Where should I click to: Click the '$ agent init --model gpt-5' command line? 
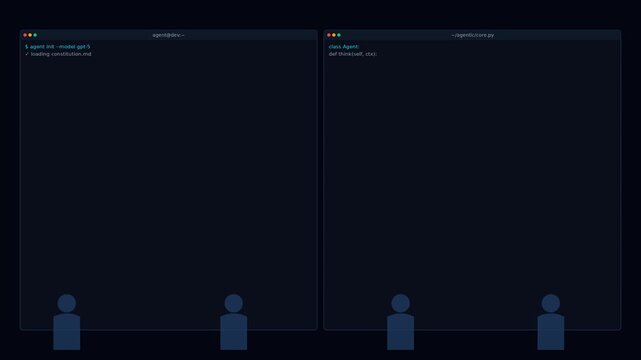58,47
